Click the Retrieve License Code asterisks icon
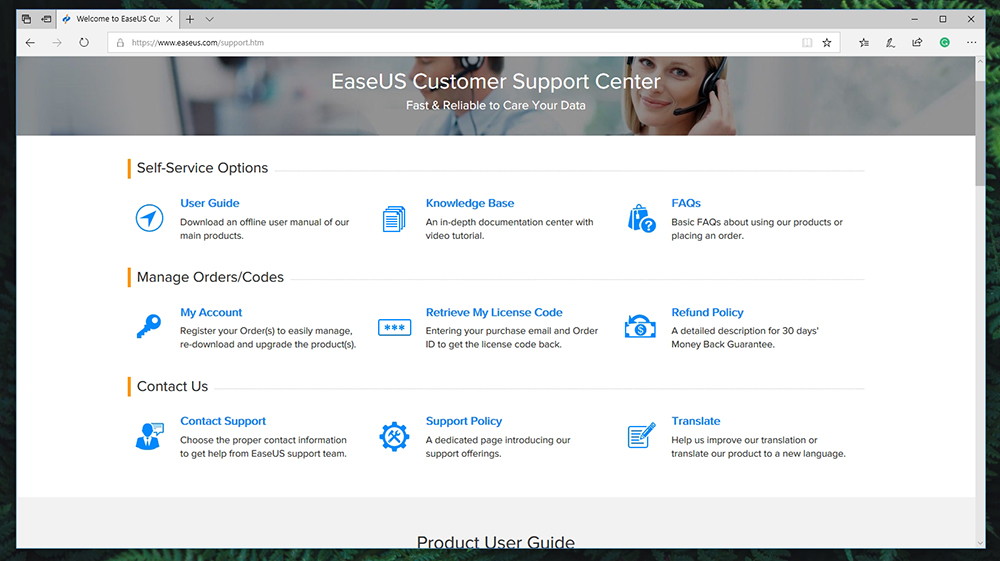The image size is (1000, 561). [x=394, y=328]
